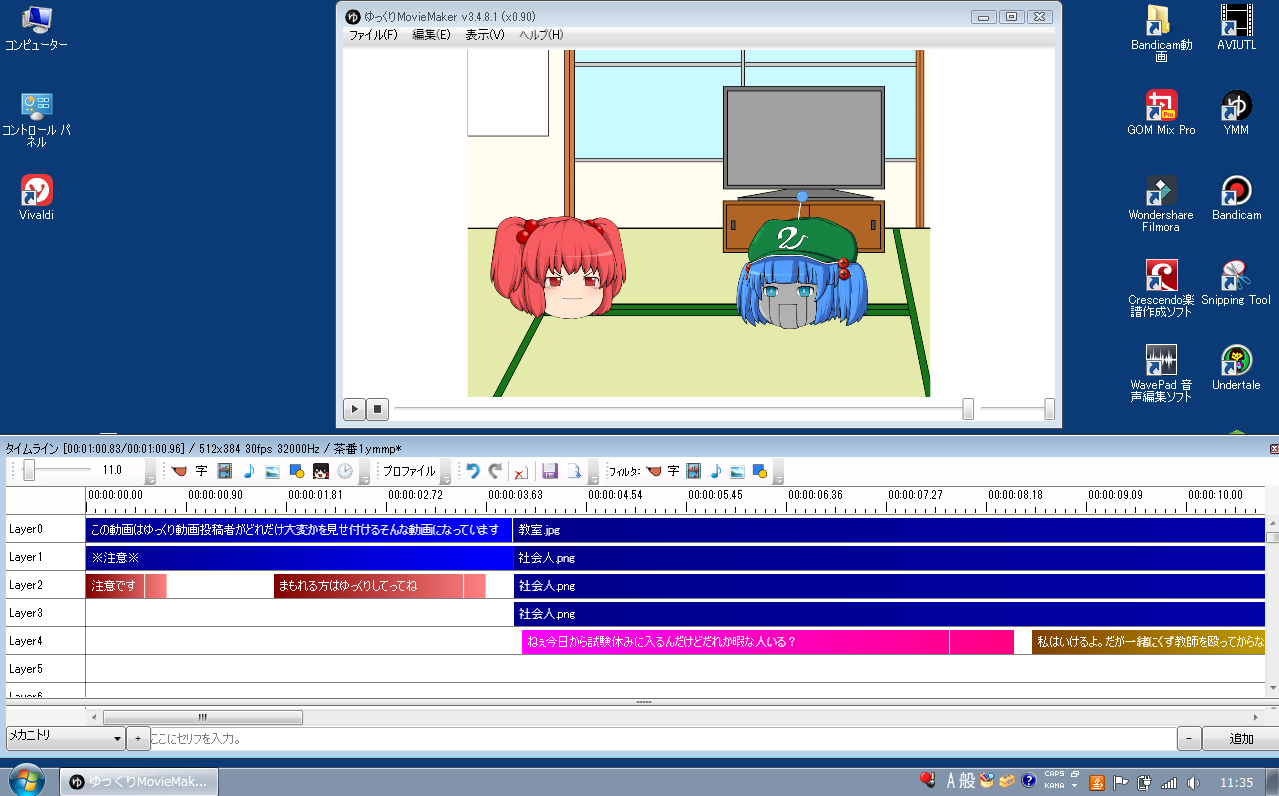
Task: Save the project with the floppy disk icon
Action: click(549, 470)
